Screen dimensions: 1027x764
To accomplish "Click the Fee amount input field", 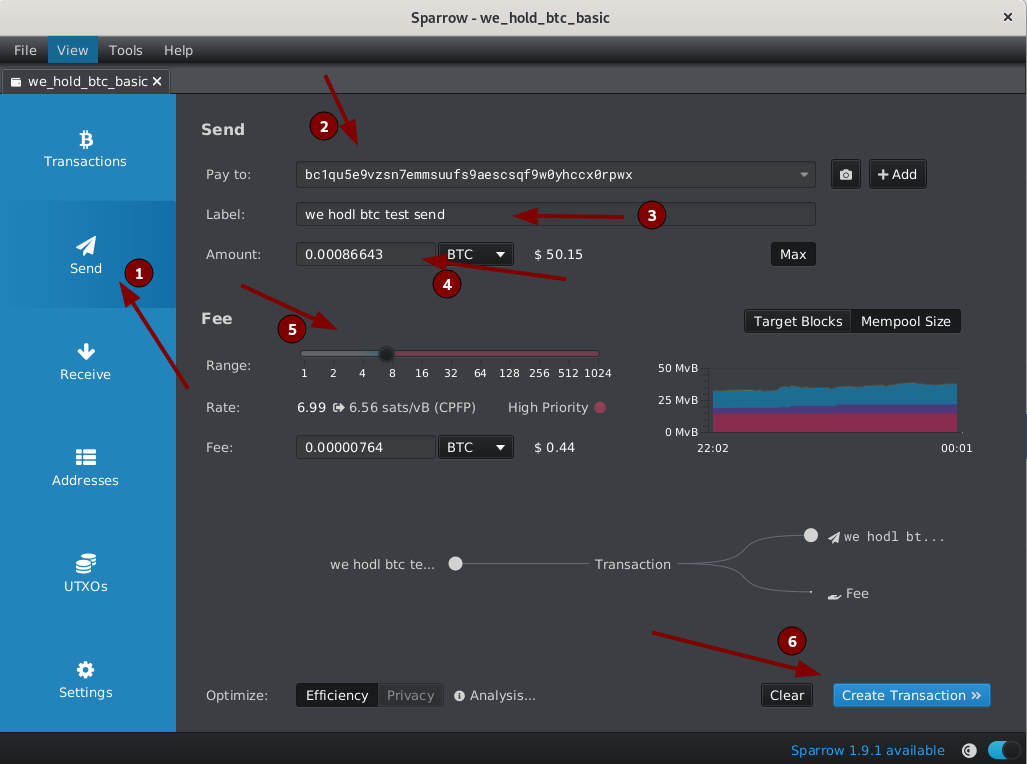I will point(365,447).
